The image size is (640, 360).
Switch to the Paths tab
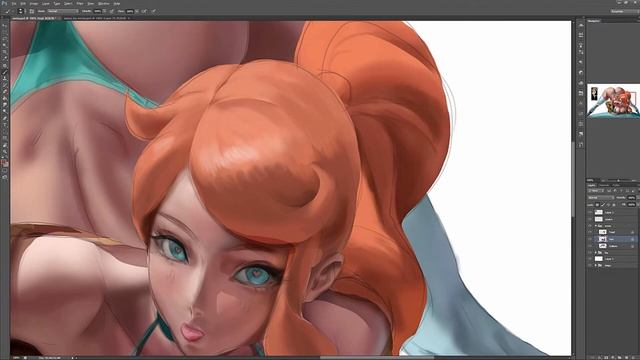click(x=616, y=185)
